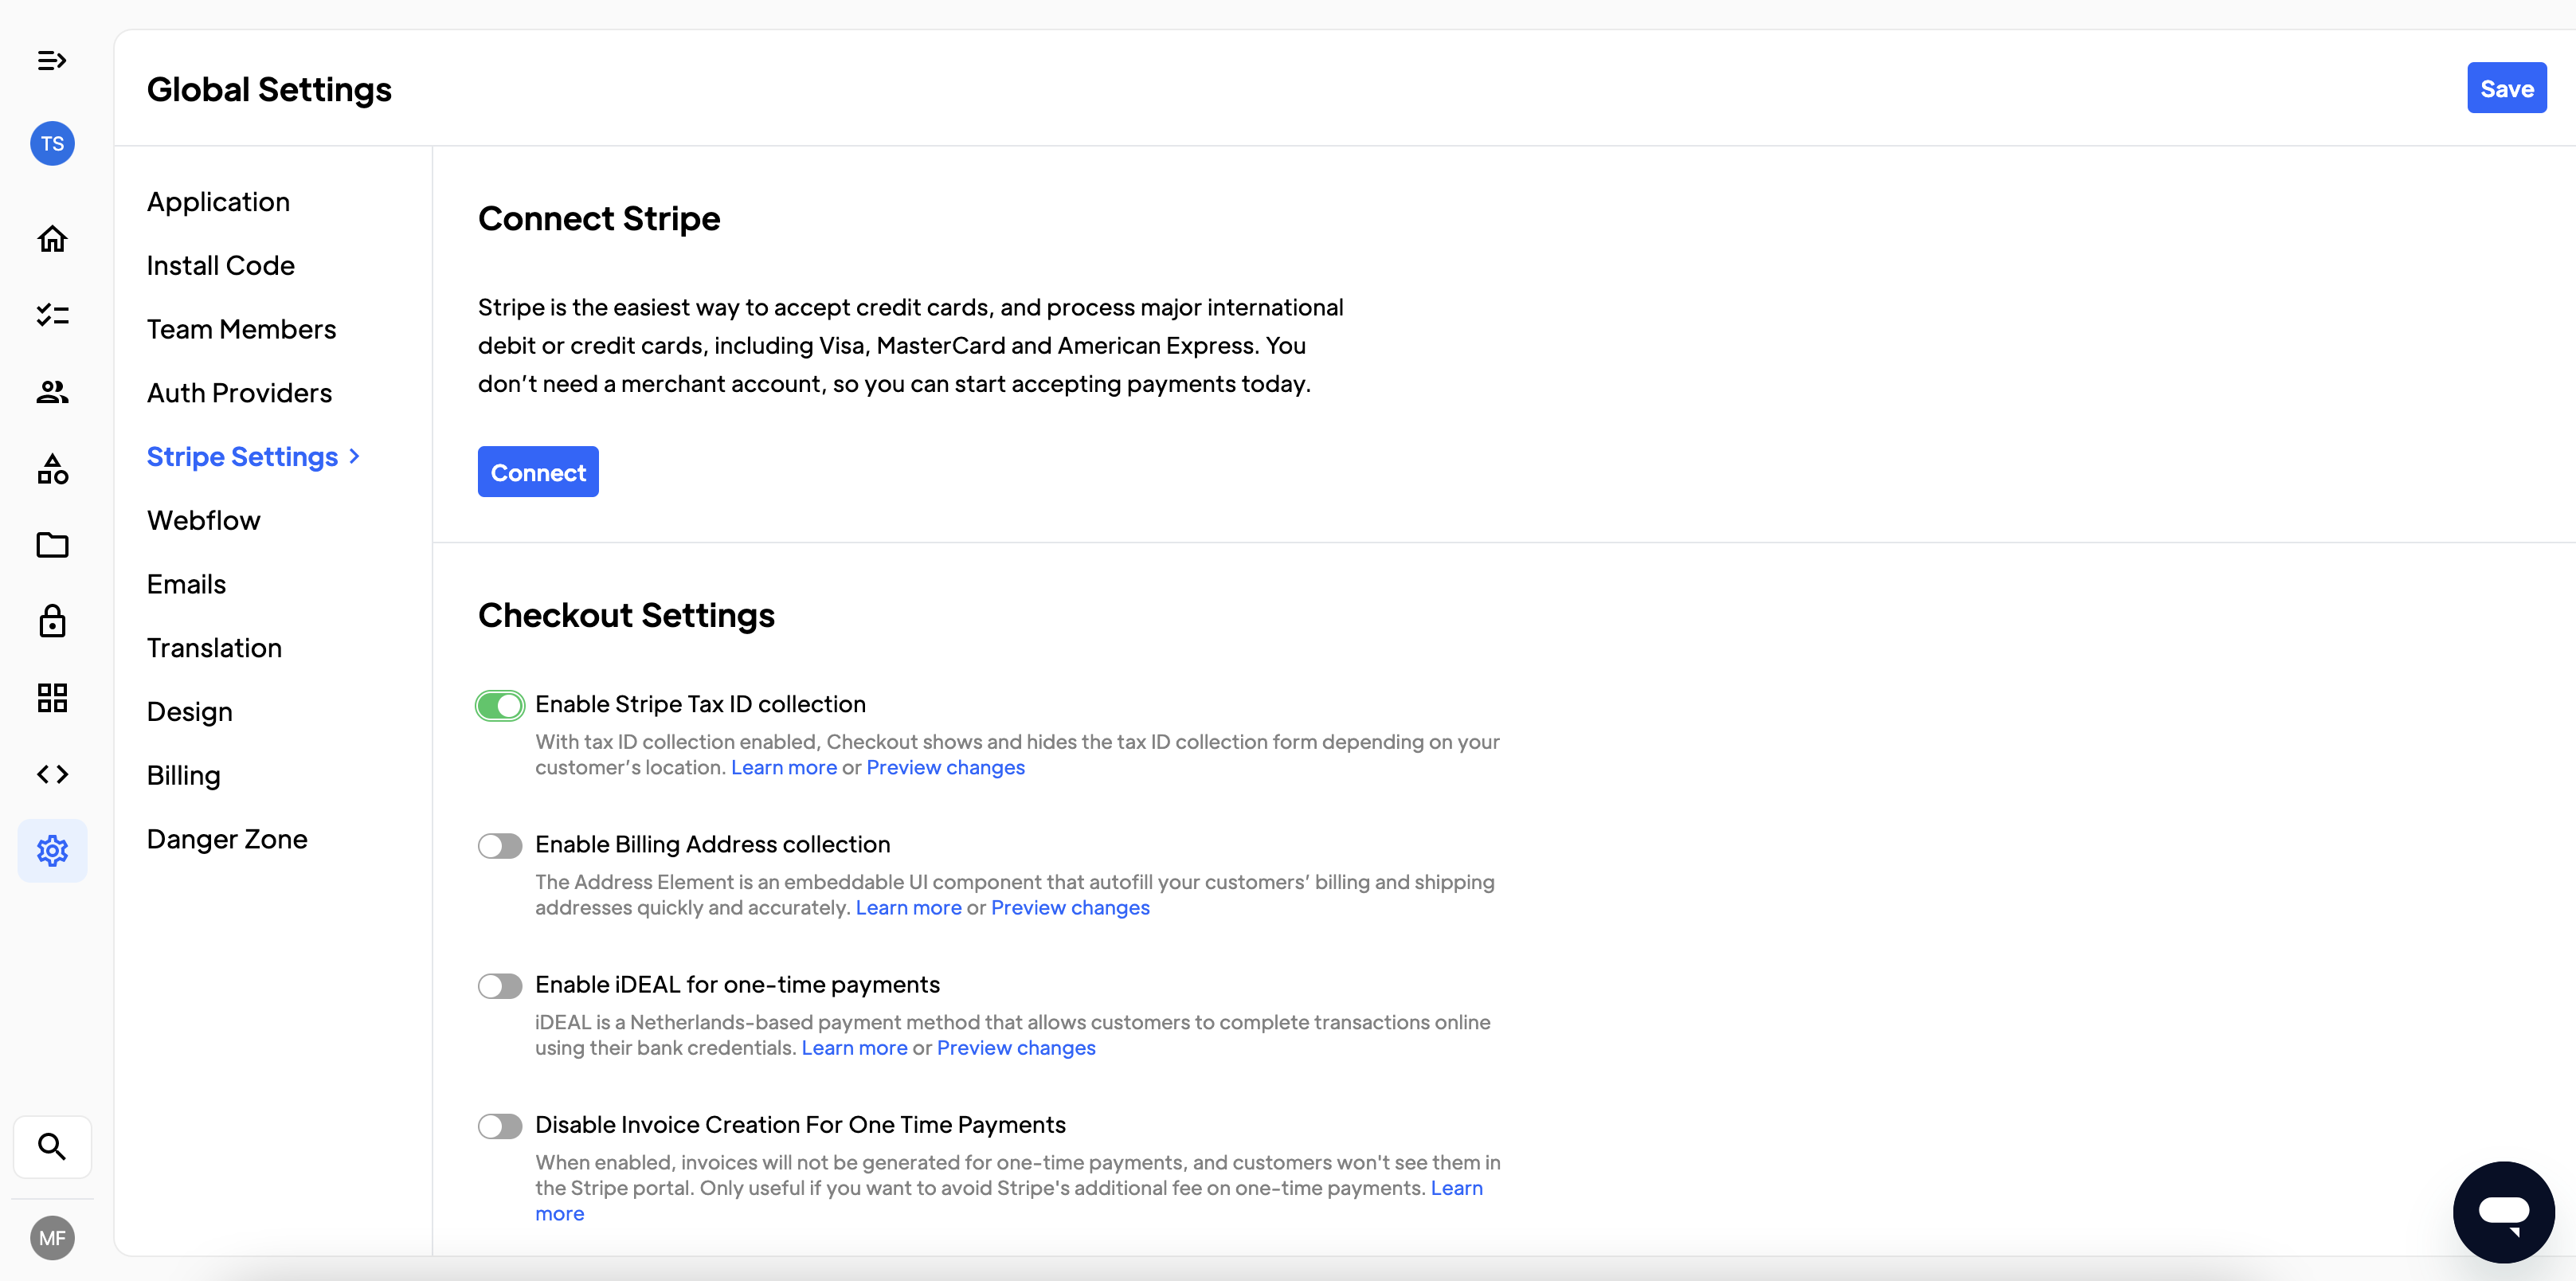Open TS workspace avatar switcher
Image resolution: width=2576 pixels, height=1281 pixels.
click(x=52, y=144)
